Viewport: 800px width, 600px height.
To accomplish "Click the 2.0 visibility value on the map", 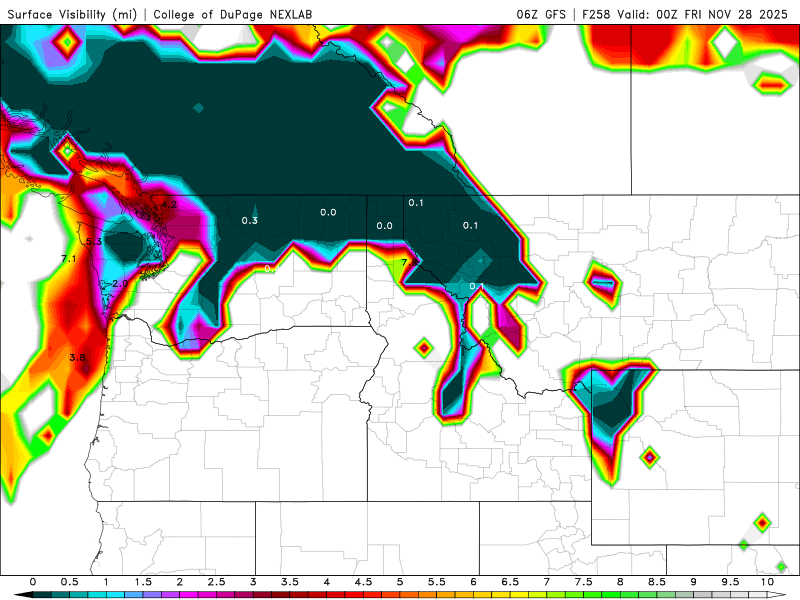I will pos(120,284).
